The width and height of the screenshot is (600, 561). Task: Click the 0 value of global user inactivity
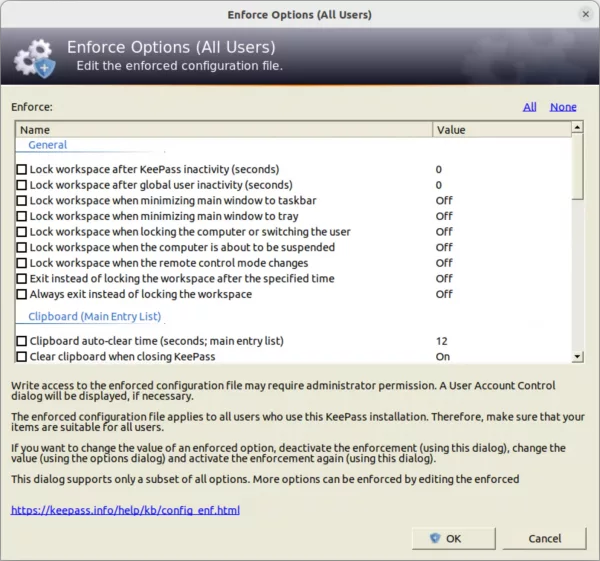pyautogui.click(x=439, y=185)
